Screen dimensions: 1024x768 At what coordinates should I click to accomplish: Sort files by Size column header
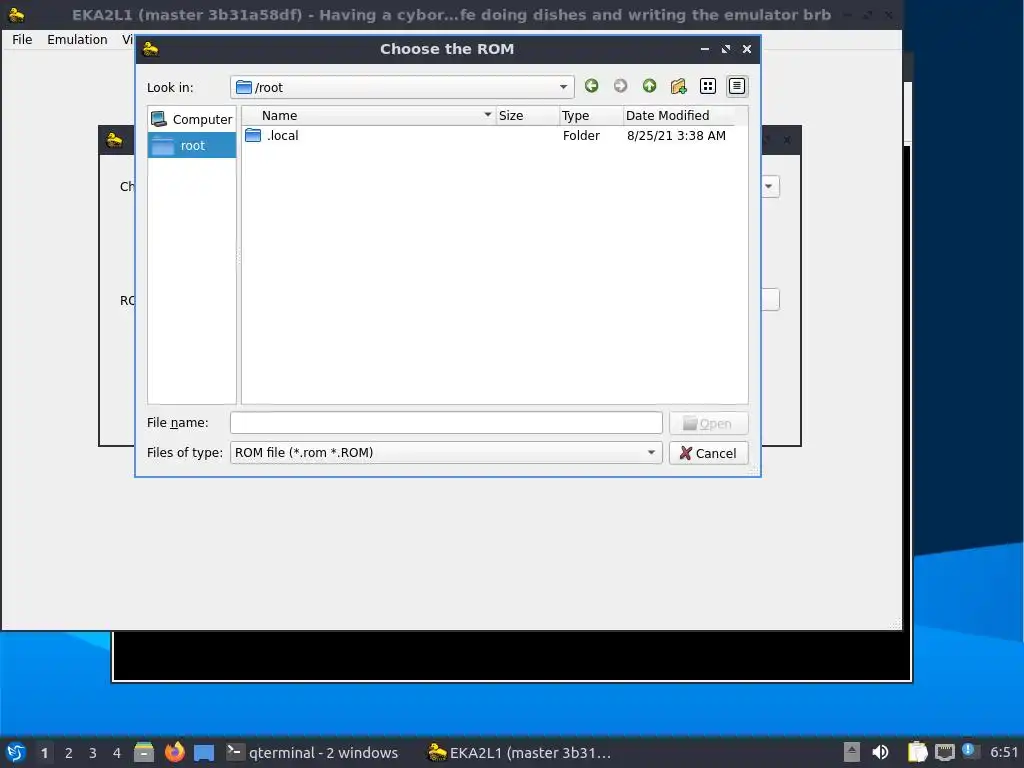click(x=527, y=116)
